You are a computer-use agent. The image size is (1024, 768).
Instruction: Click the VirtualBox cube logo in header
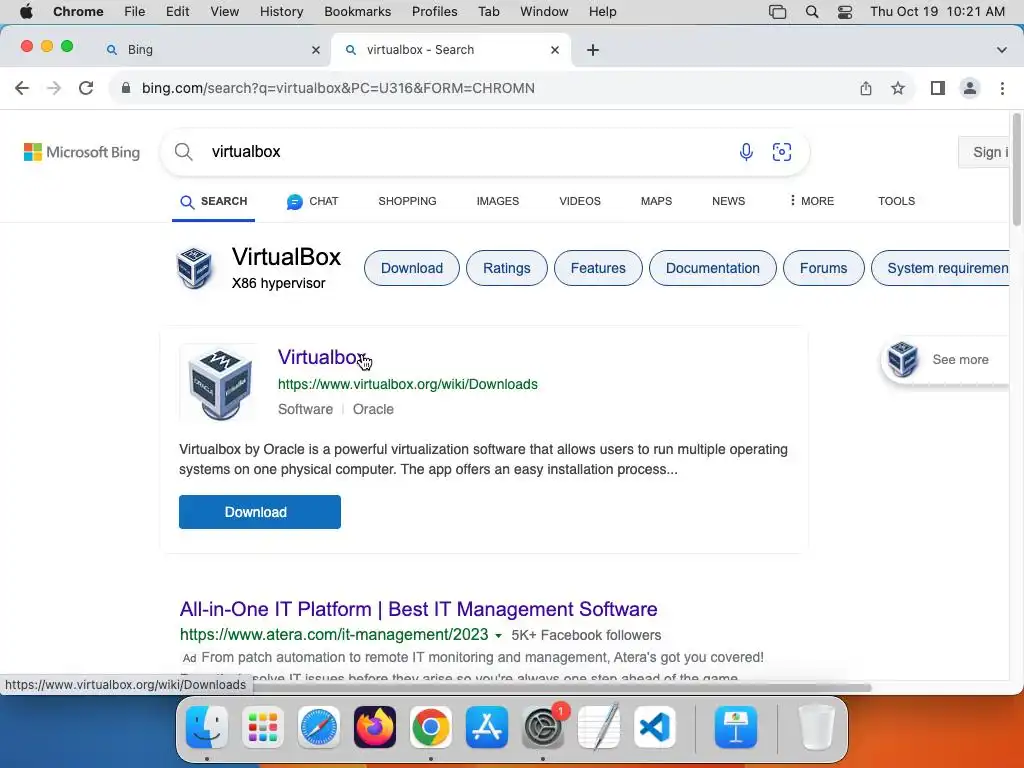click(195, 268)
